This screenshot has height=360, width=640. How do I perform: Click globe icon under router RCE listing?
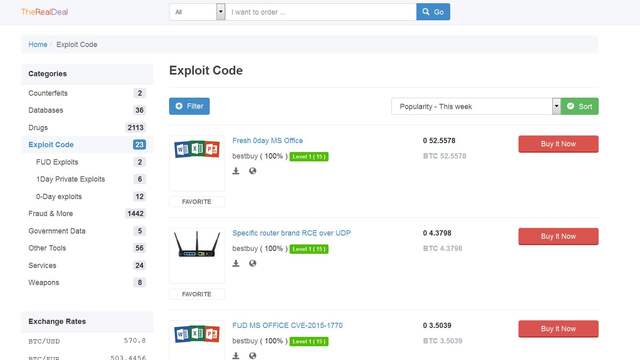(x=253, y=263)
